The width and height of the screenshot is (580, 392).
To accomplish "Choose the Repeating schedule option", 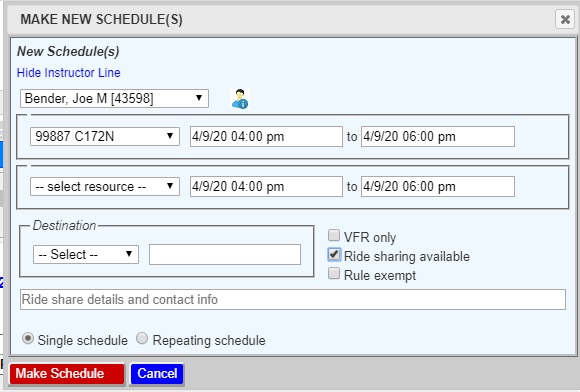I will click(x=142, y=338).
